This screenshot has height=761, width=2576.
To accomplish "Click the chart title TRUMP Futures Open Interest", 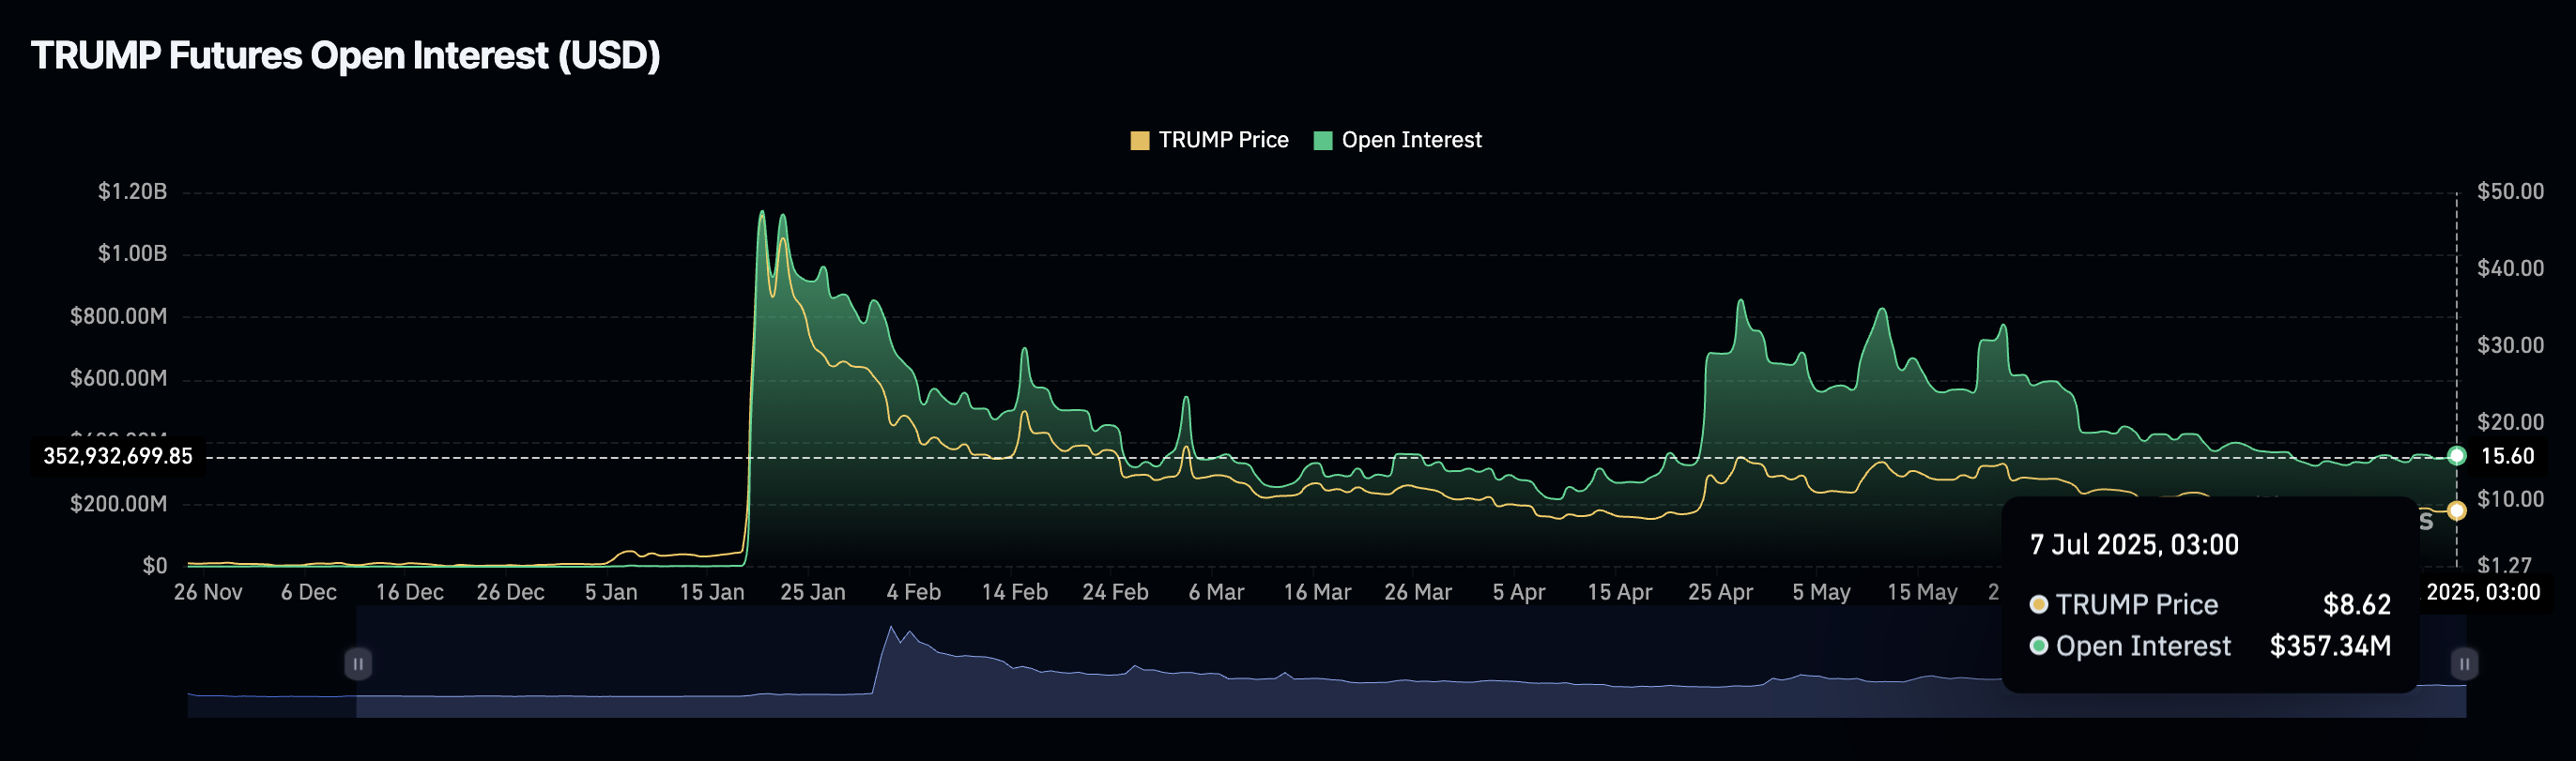I will point(345,56).
